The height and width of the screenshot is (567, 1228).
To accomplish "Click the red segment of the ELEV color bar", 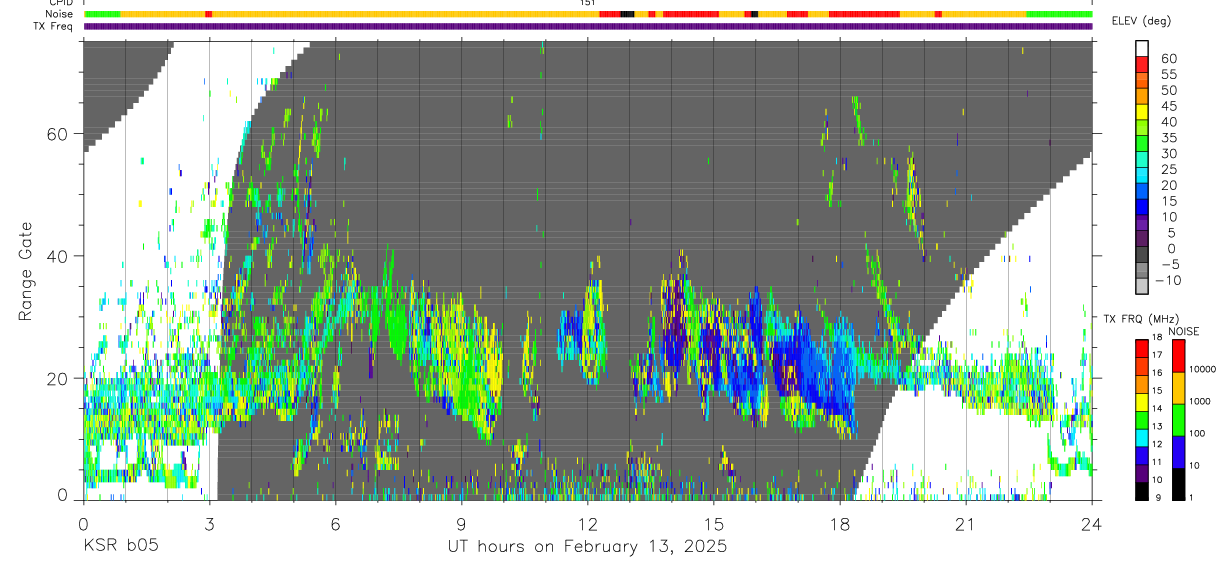I will pos(1141,64).
